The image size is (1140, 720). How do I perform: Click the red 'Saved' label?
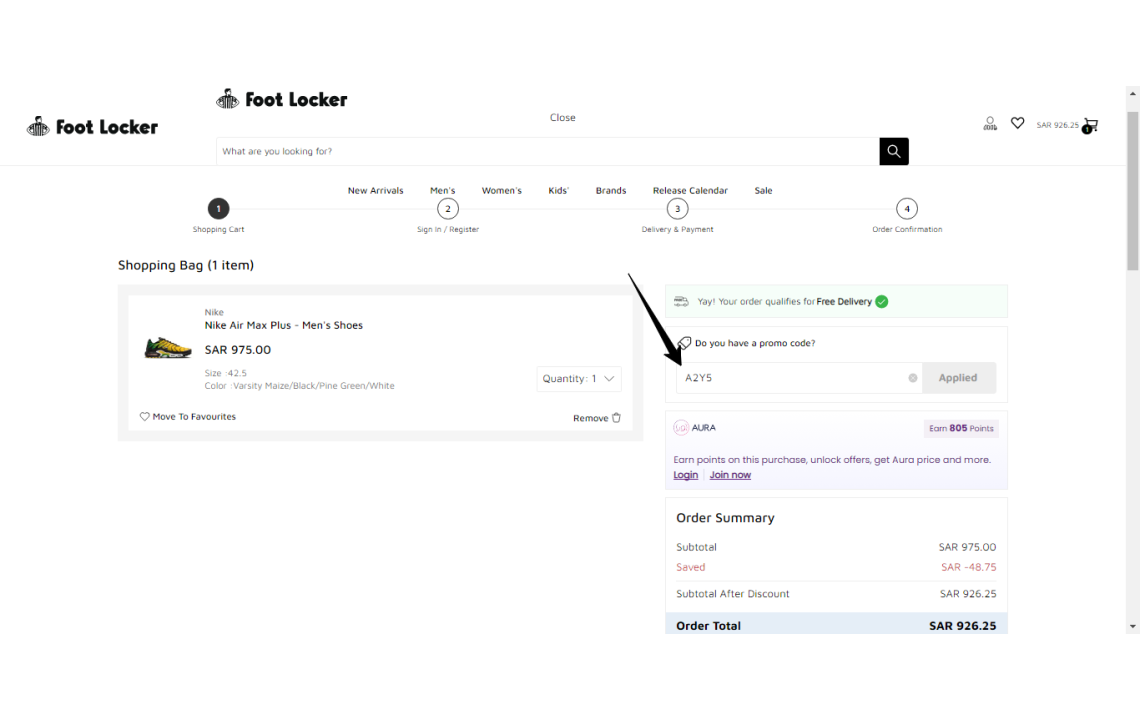[x=691, y=567]
